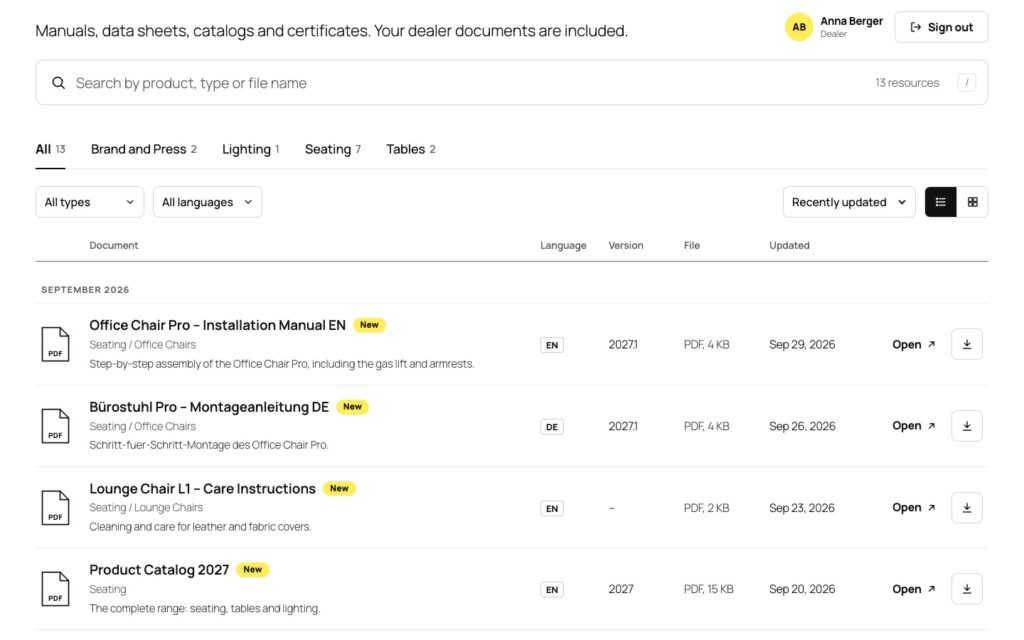Click the date Sep 29, 2026
Screen dimensions: 1024x640
[802, 345]
